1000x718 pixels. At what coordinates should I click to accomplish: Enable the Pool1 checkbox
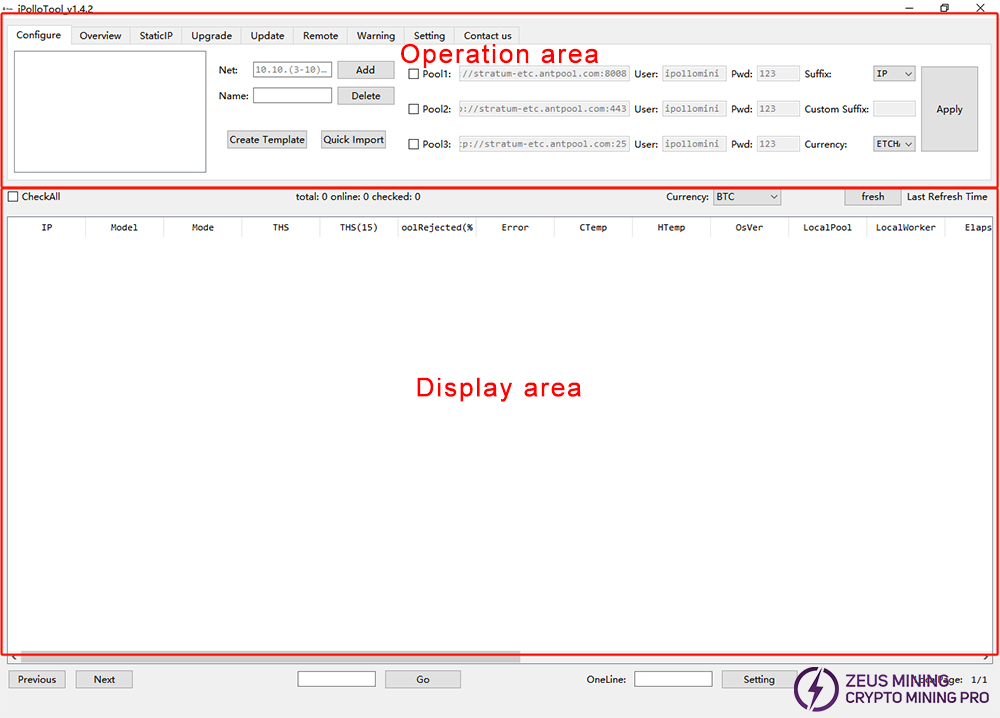click(415, 74)
